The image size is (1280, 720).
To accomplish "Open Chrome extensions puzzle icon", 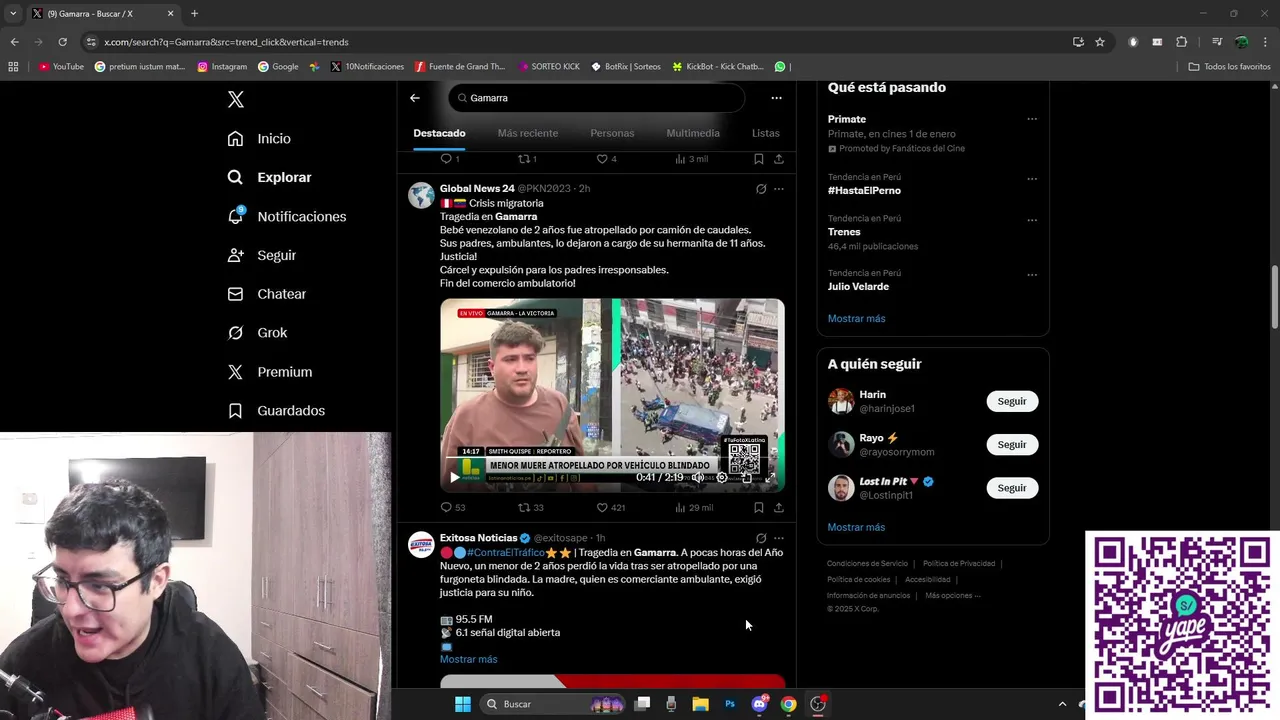I will click(1181, 42).
